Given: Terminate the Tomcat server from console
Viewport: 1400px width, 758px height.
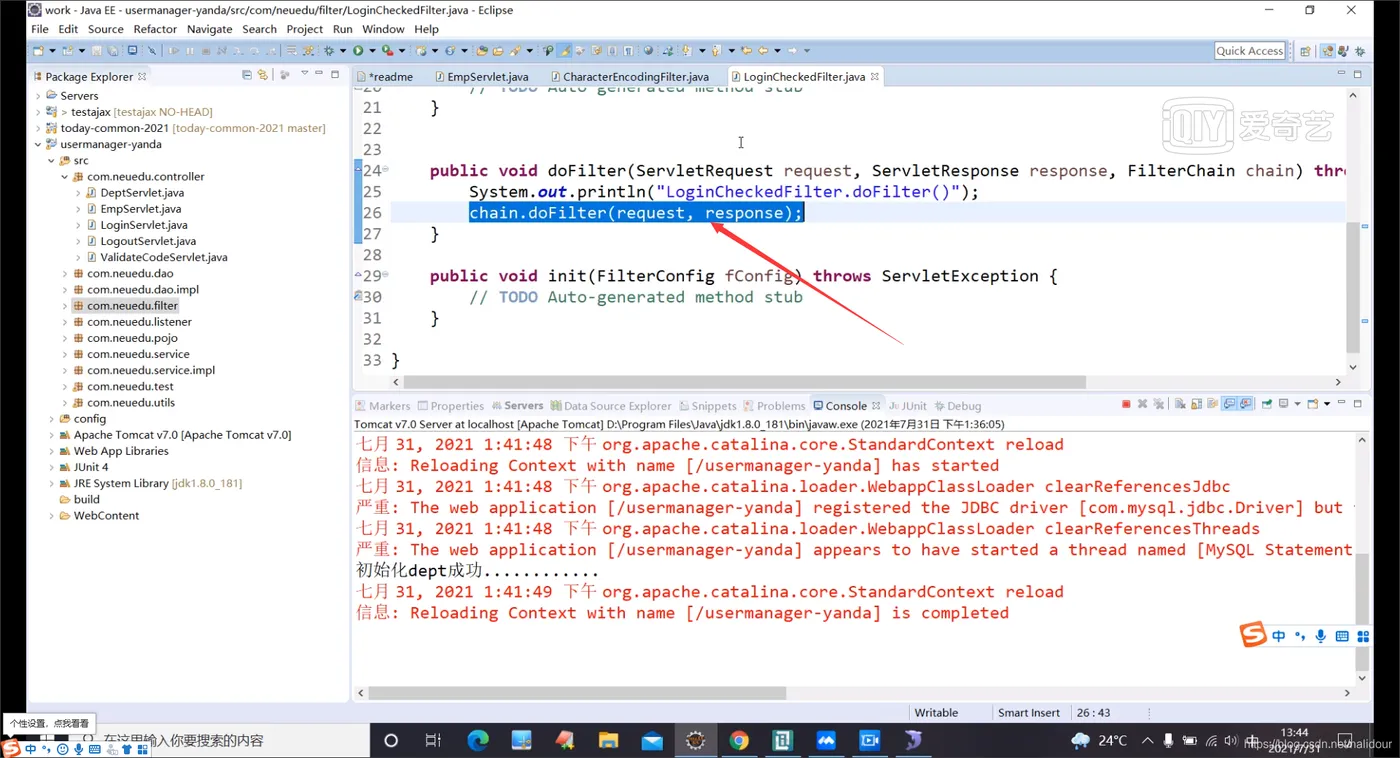Looking at the screenshot, I should (x=1126, y=404).
